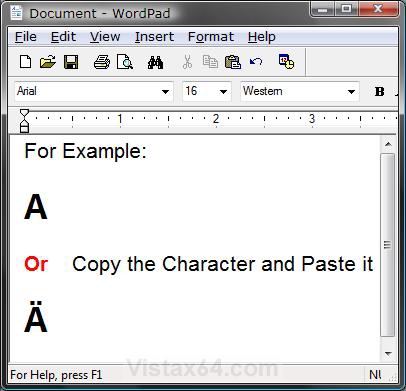Open the Insert menu

point(154,37)
